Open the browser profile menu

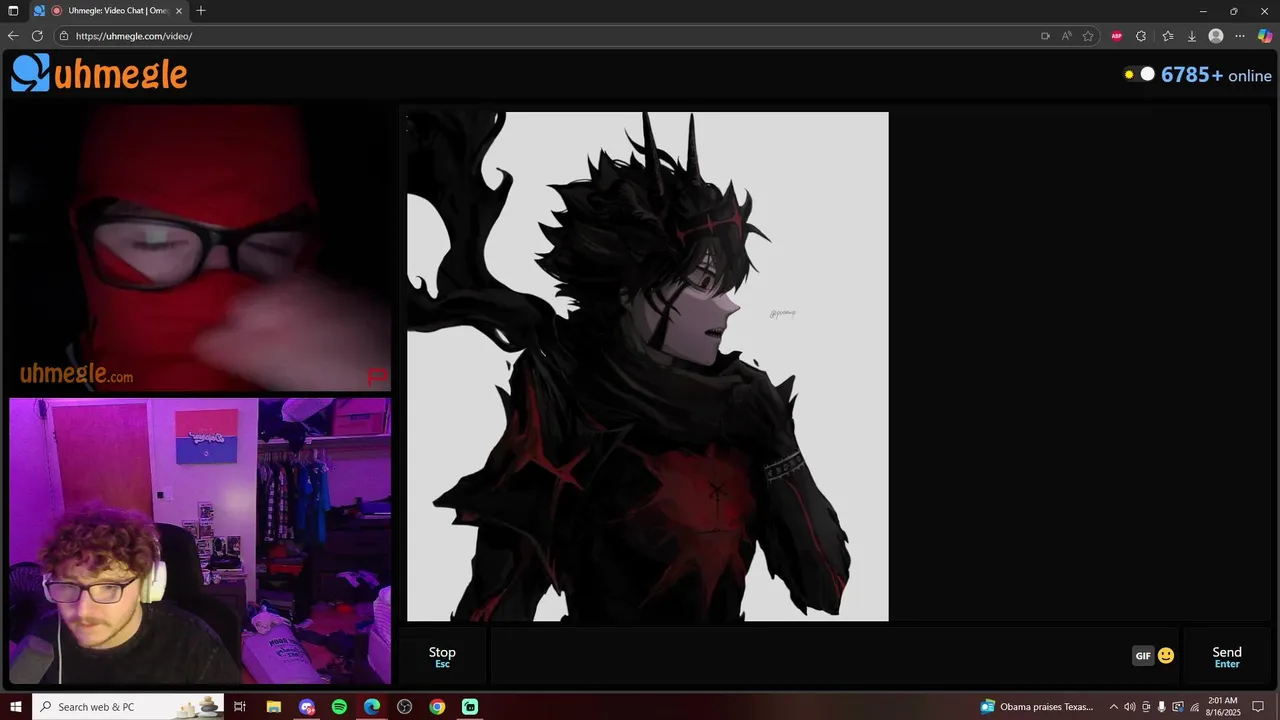(1216, 36)
